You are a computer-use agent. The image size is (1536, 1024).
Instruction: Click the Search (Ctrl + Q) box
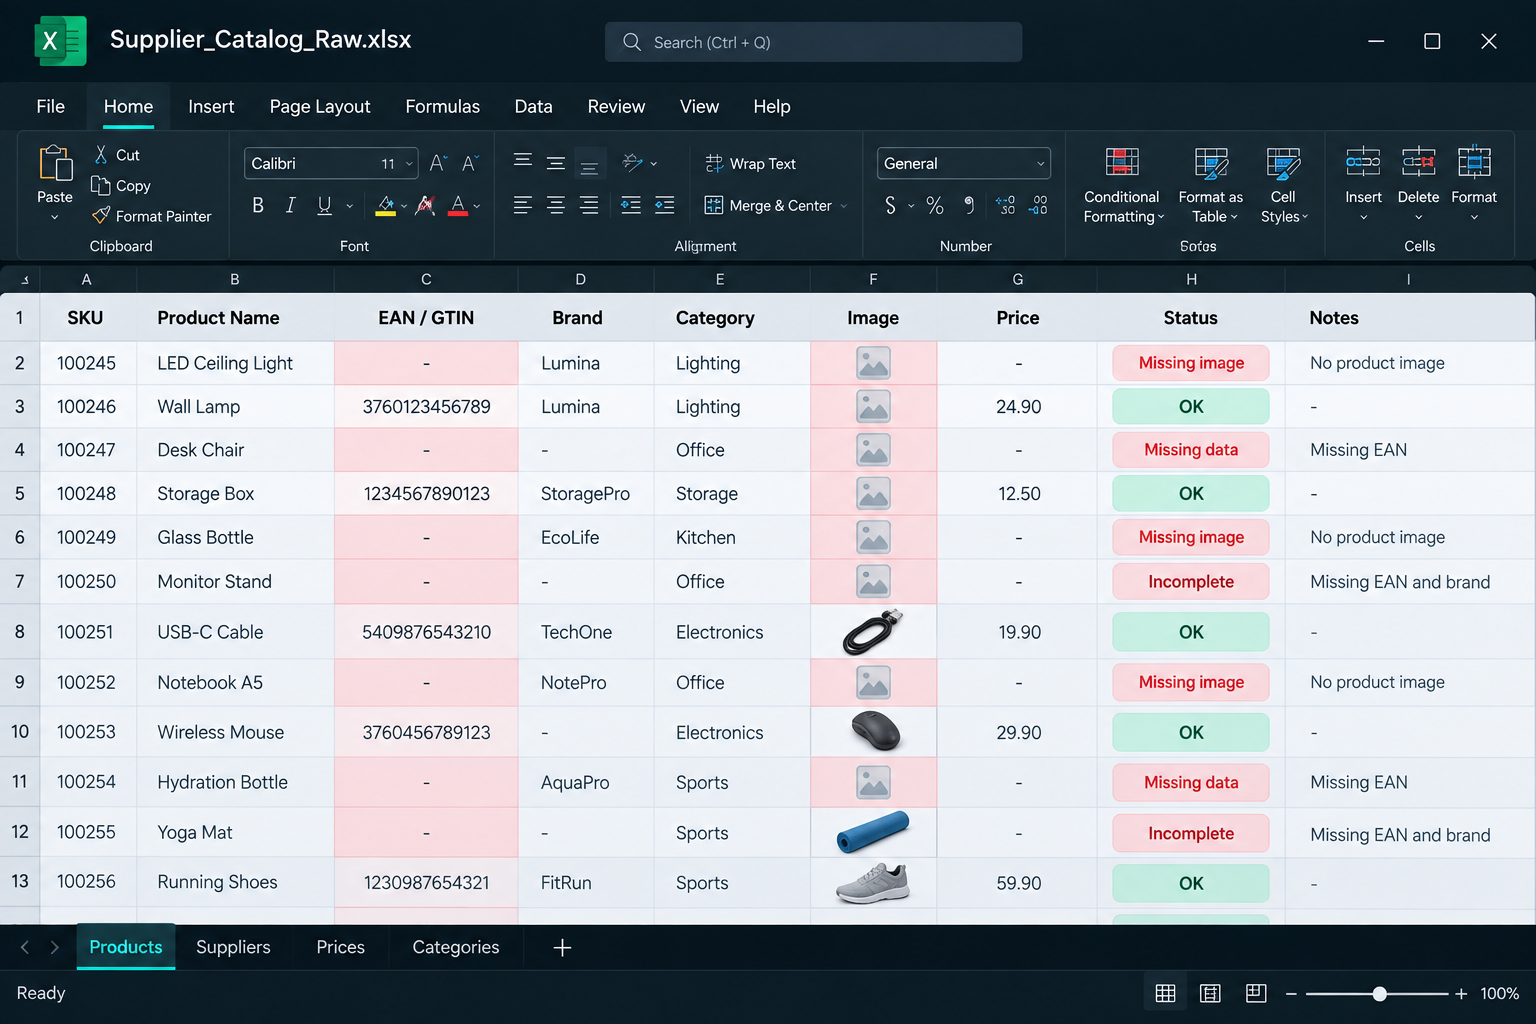tap(813, 42)
